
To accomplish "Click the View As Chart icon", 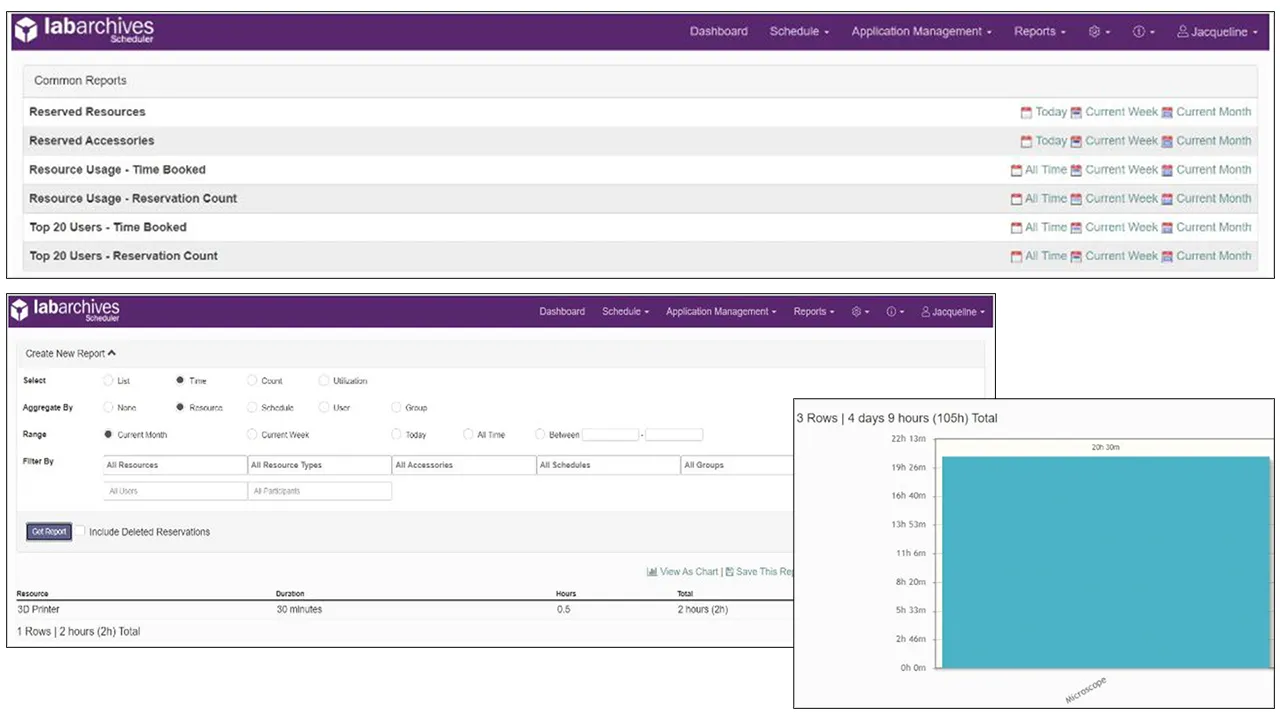I will pyautogui.click(x=652, y=572).
